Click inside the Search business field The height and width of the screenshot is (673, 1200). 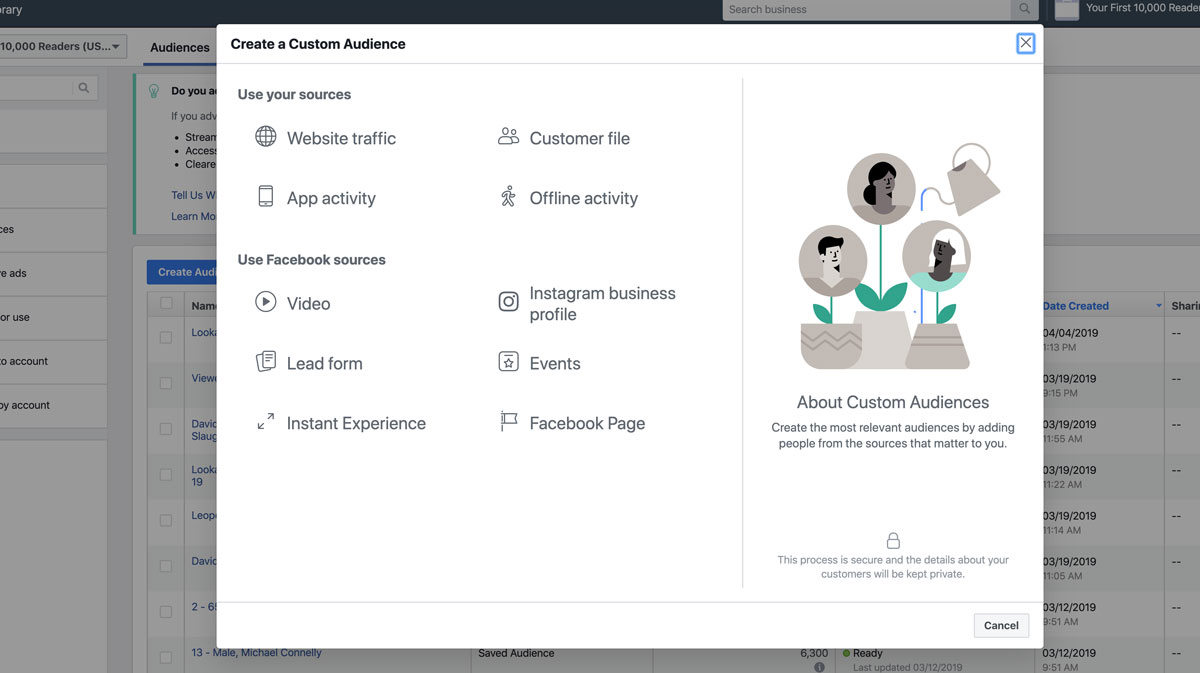866,9
